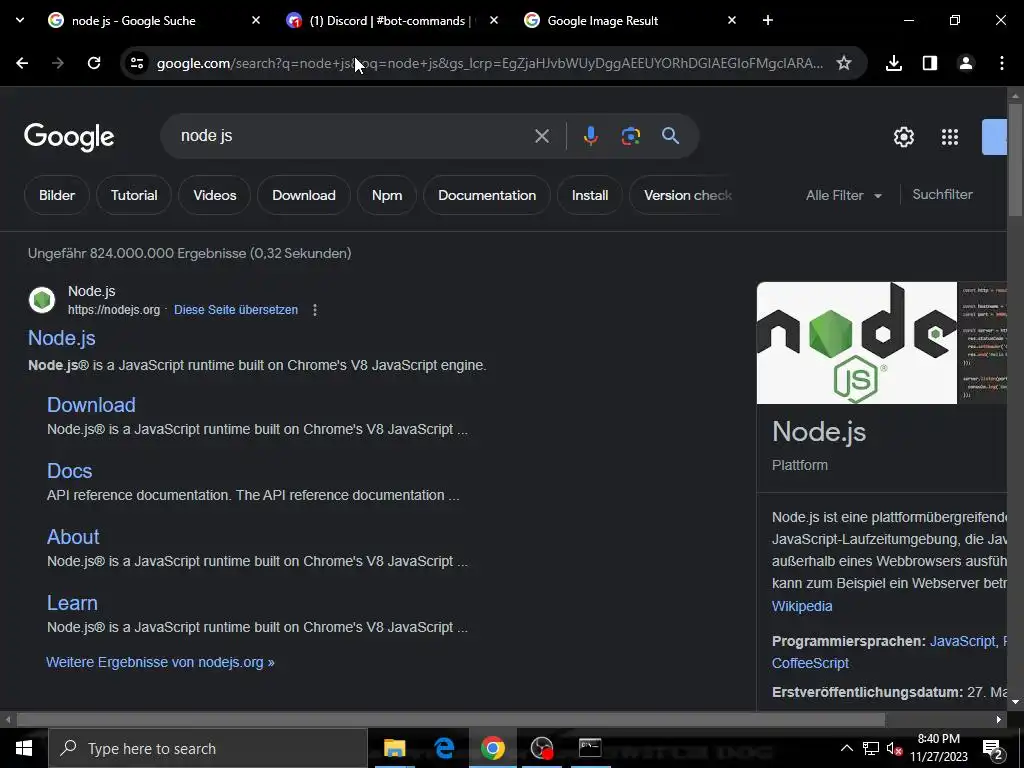Toggle Chrome side panel icon
Screen dimensions: 1024x768
[929, 63]
